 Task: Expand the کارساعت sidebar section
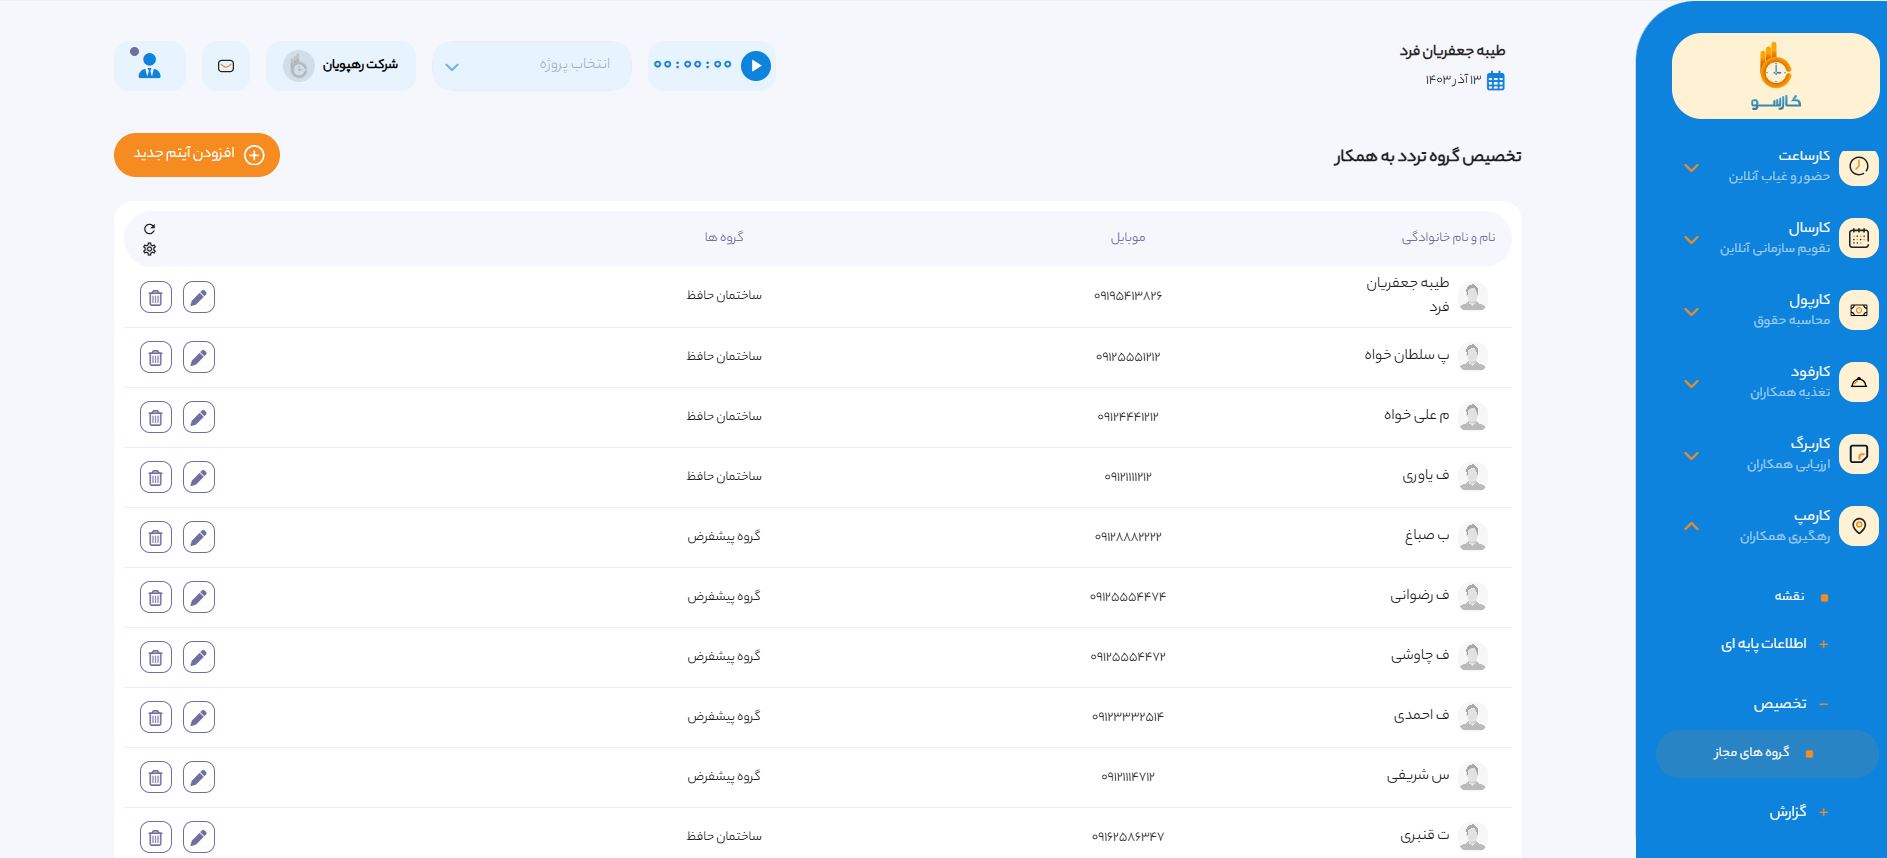coord(1691,167)
